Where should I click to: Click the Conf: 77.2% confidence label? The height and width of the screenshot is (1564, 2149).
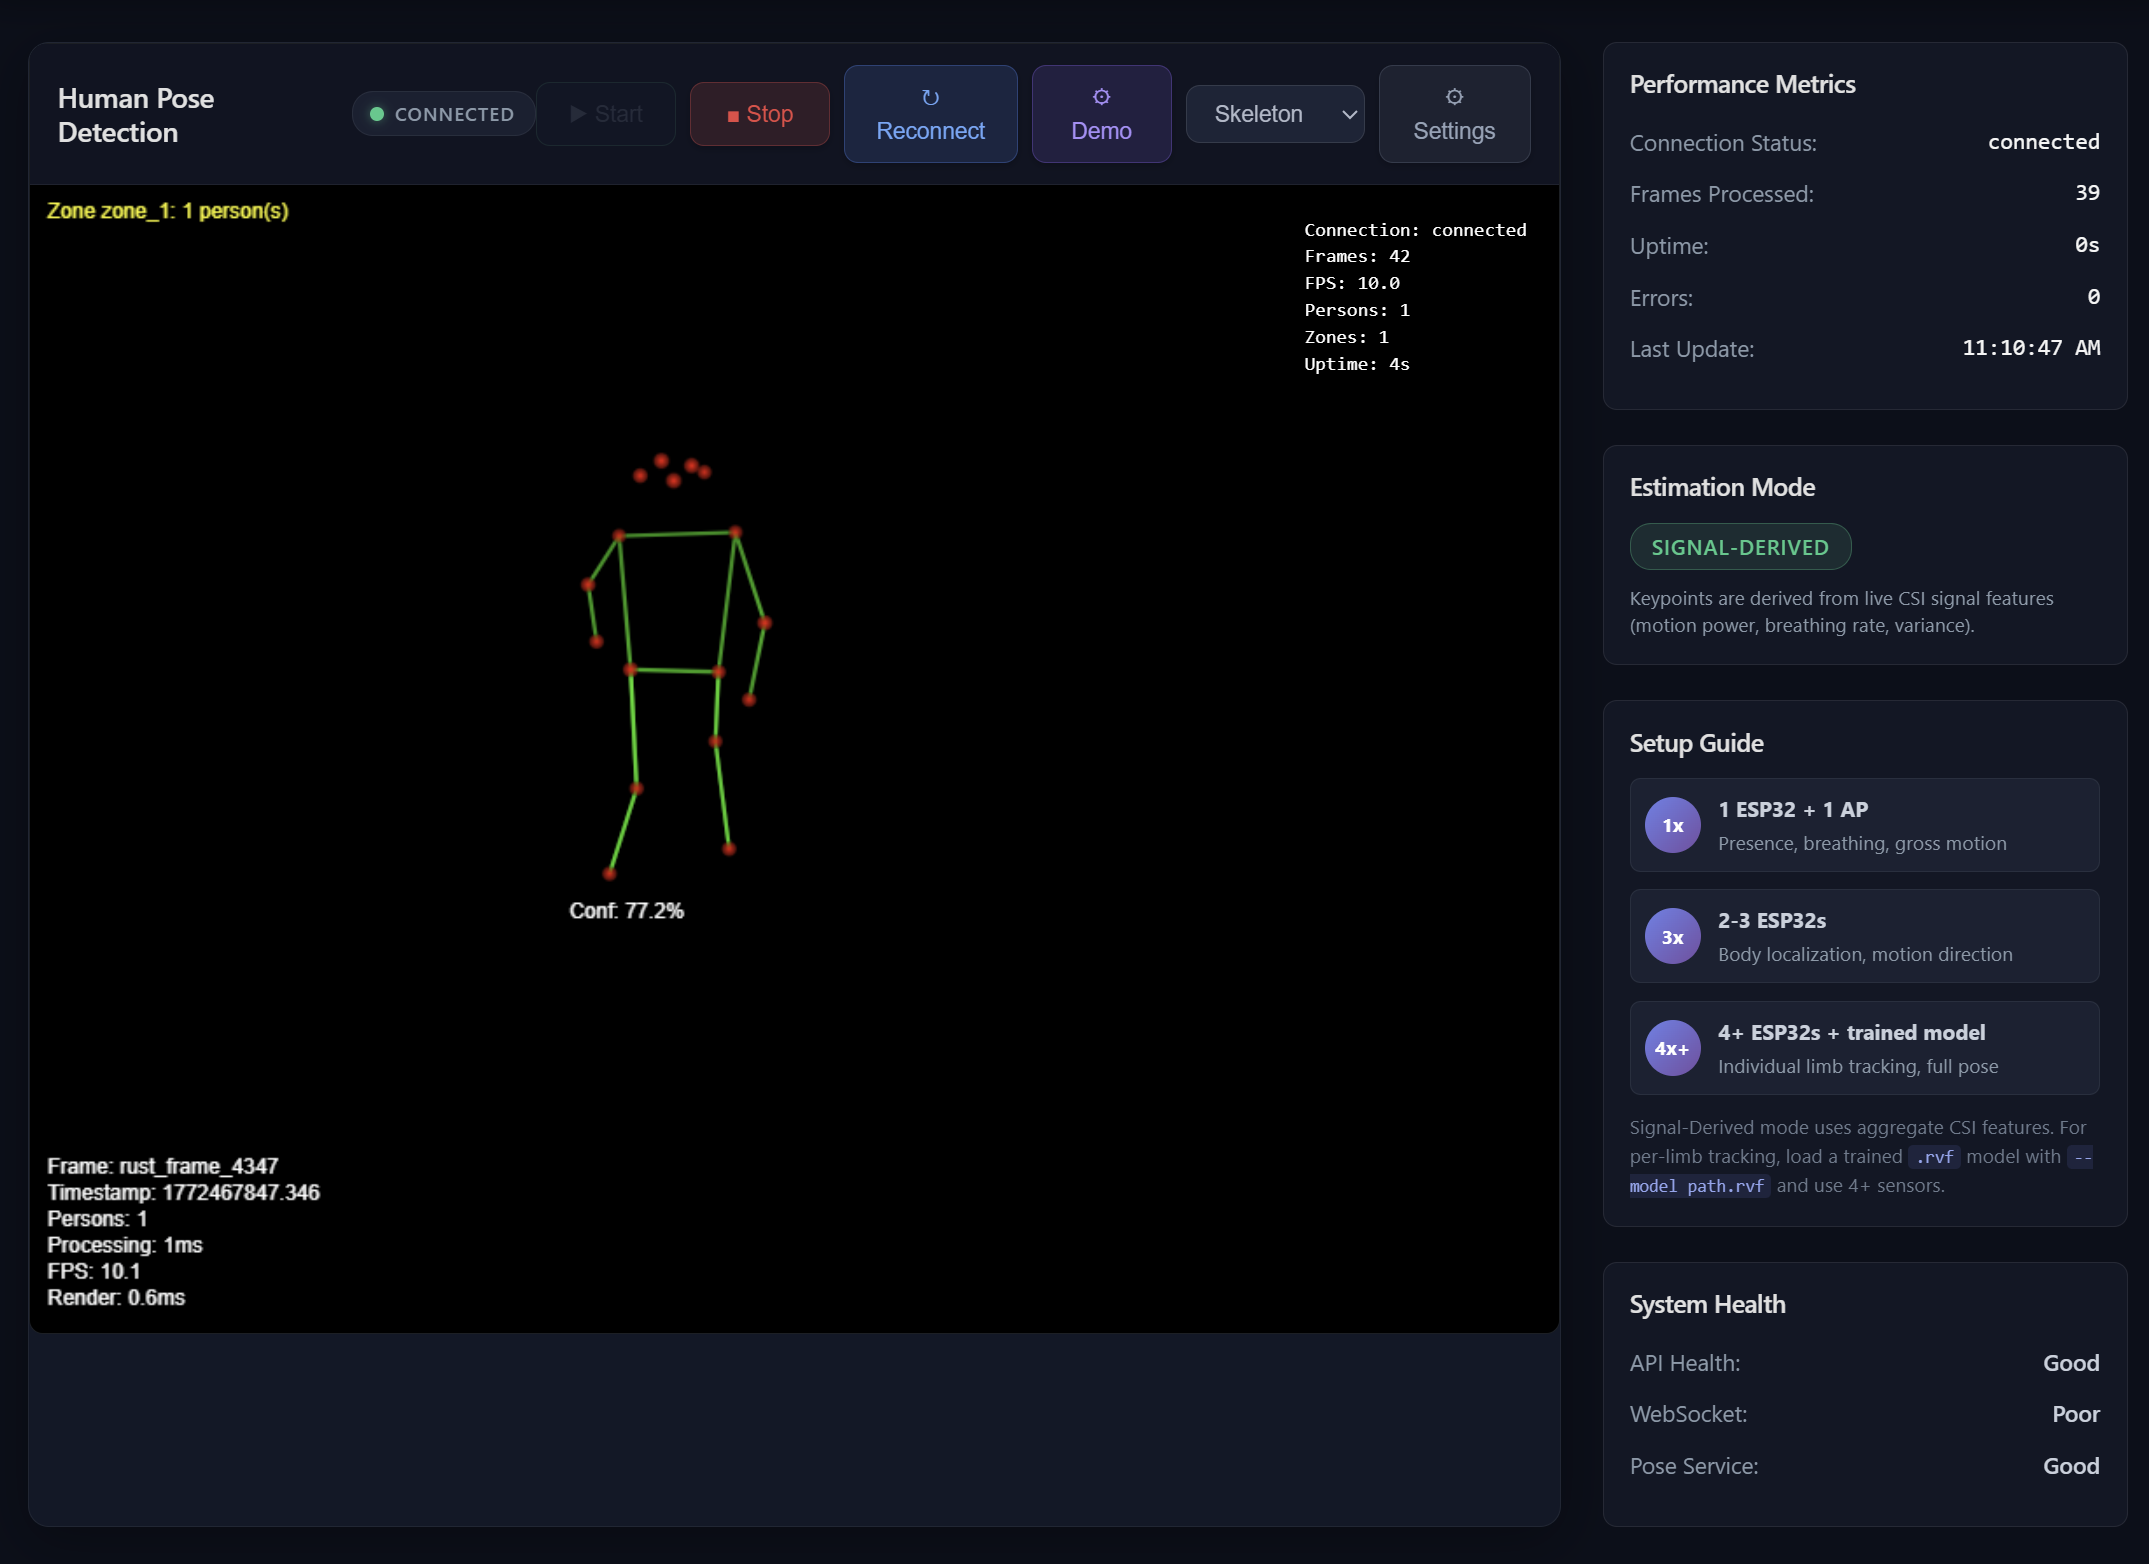[626, 910]
